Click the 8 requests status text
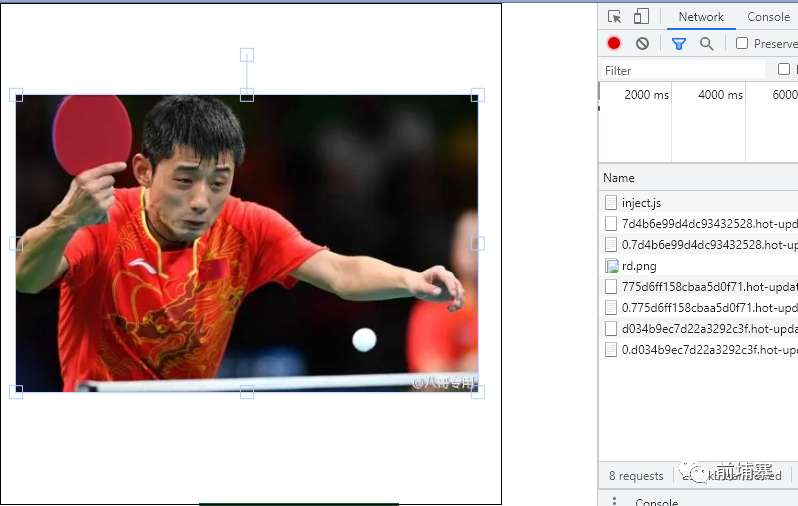 pos(636,475)
